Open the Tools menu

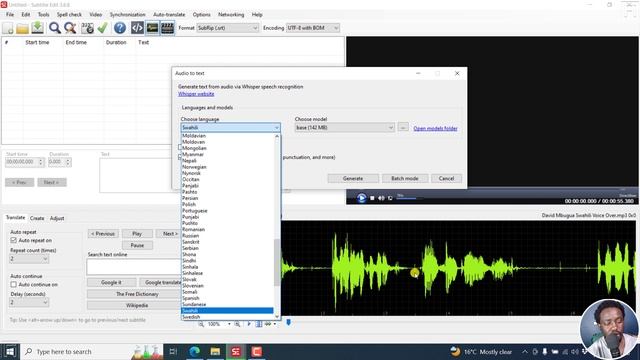[43, 14]
